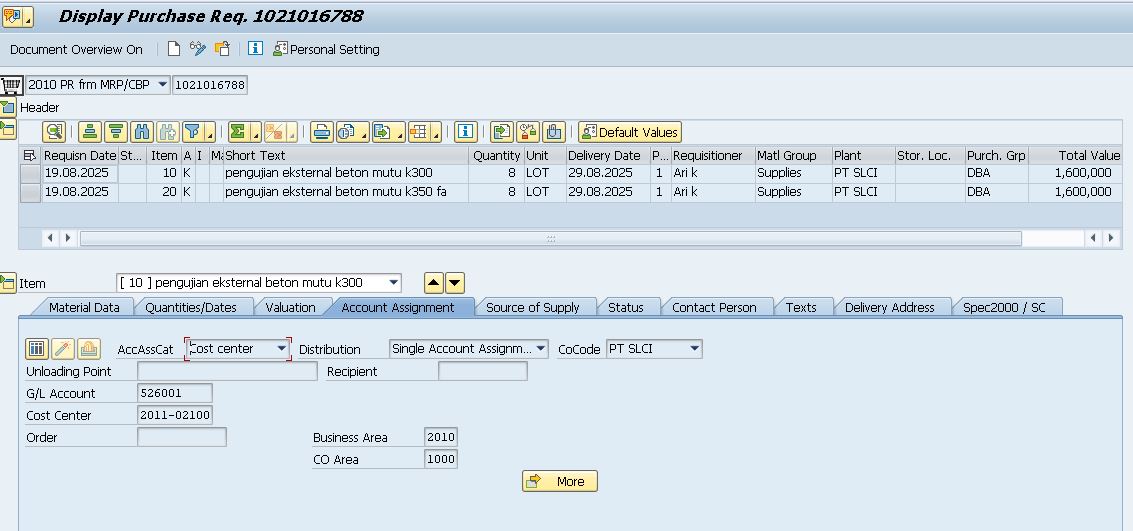Click the Details magnifier icon in grid toolbar
Image resolution: width=1133 pixels, height=531 pixels.
(54, 131)
